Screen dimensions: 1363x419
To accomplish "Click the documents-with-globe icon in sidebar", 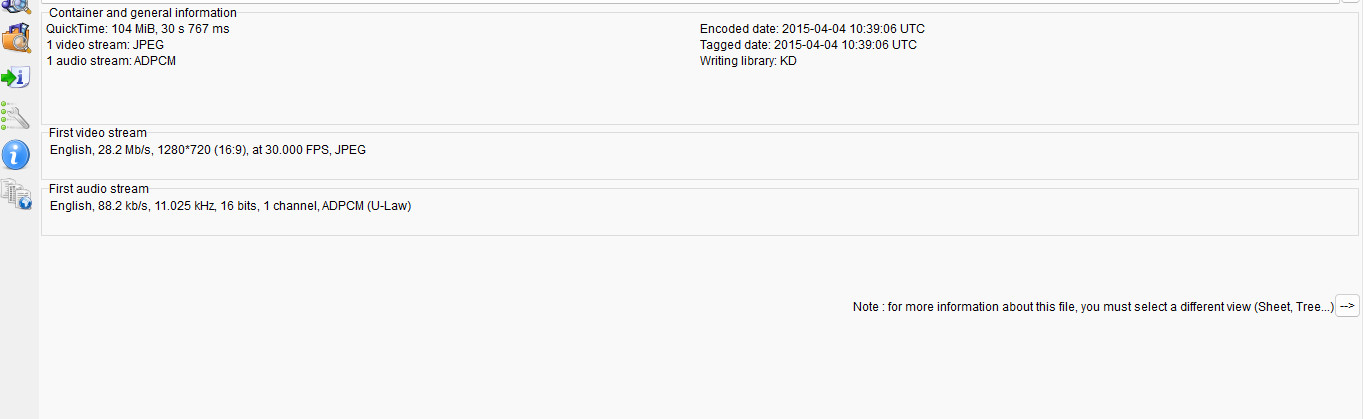I will pyautogui.click(x=16, y=192).
